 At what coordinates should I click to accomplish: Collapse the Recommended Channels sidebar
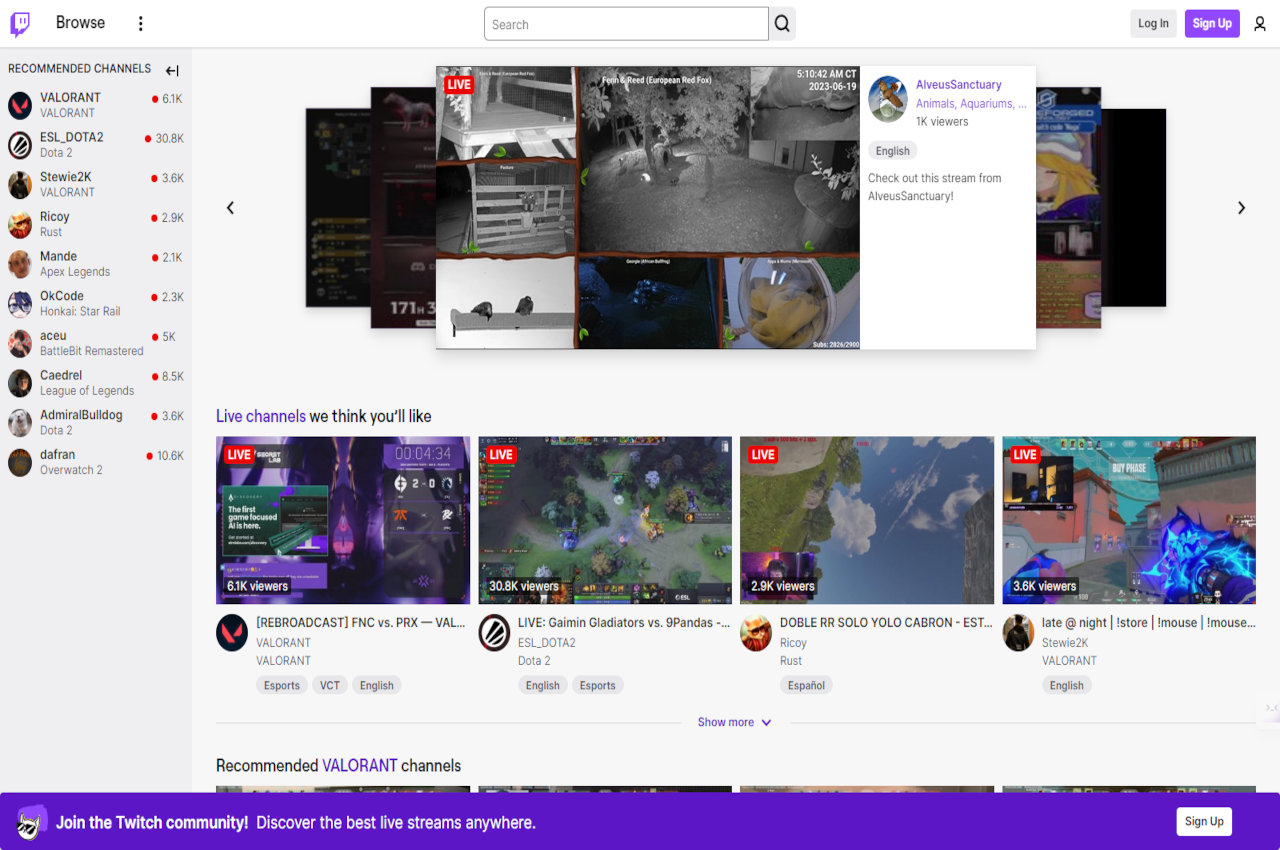171,70
